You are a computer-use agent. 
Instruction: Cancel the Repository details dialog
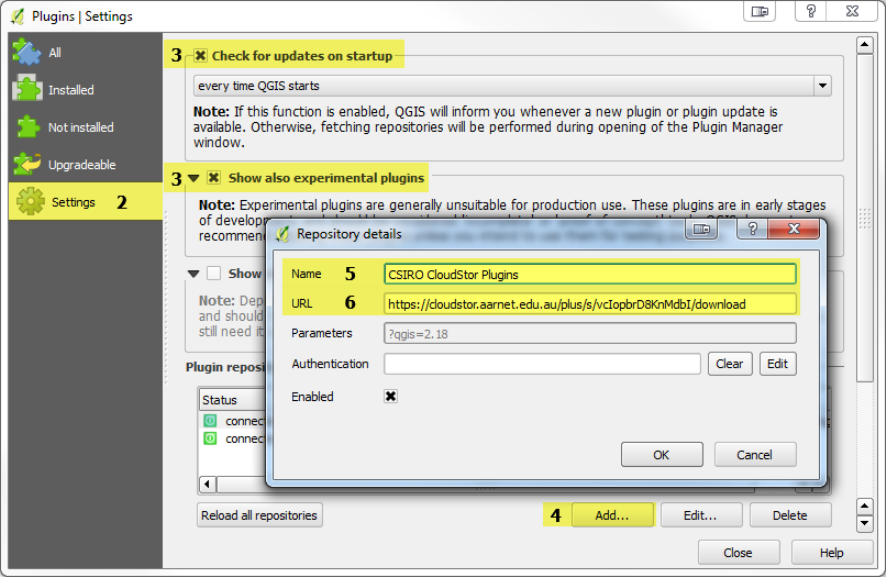(754, 455)
